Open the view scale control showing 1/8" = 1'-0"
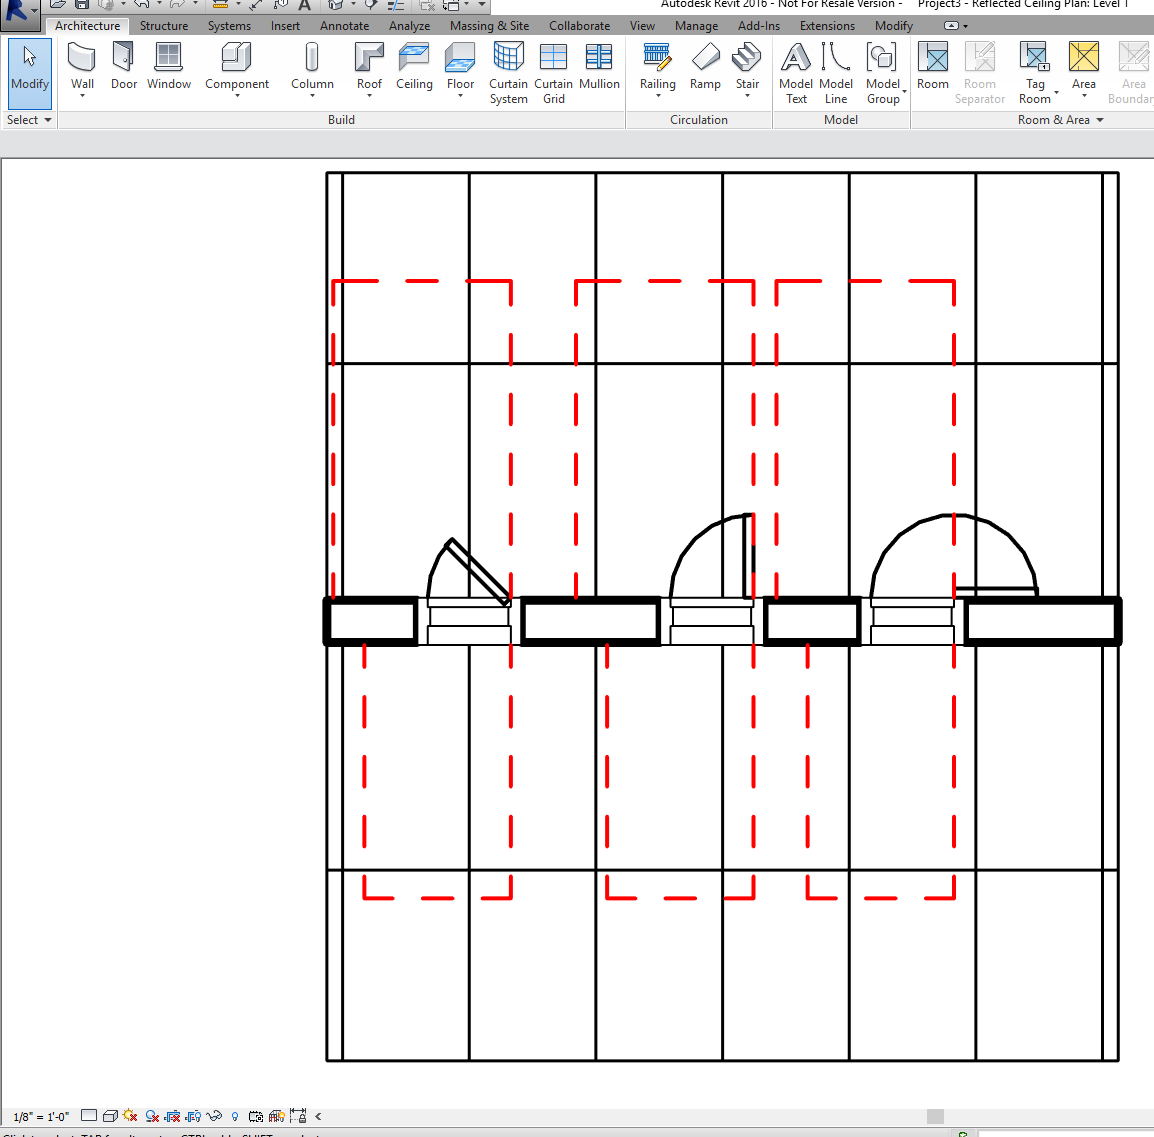The width and height of the screenshot is (1154, 1137). coord(38,1116)
